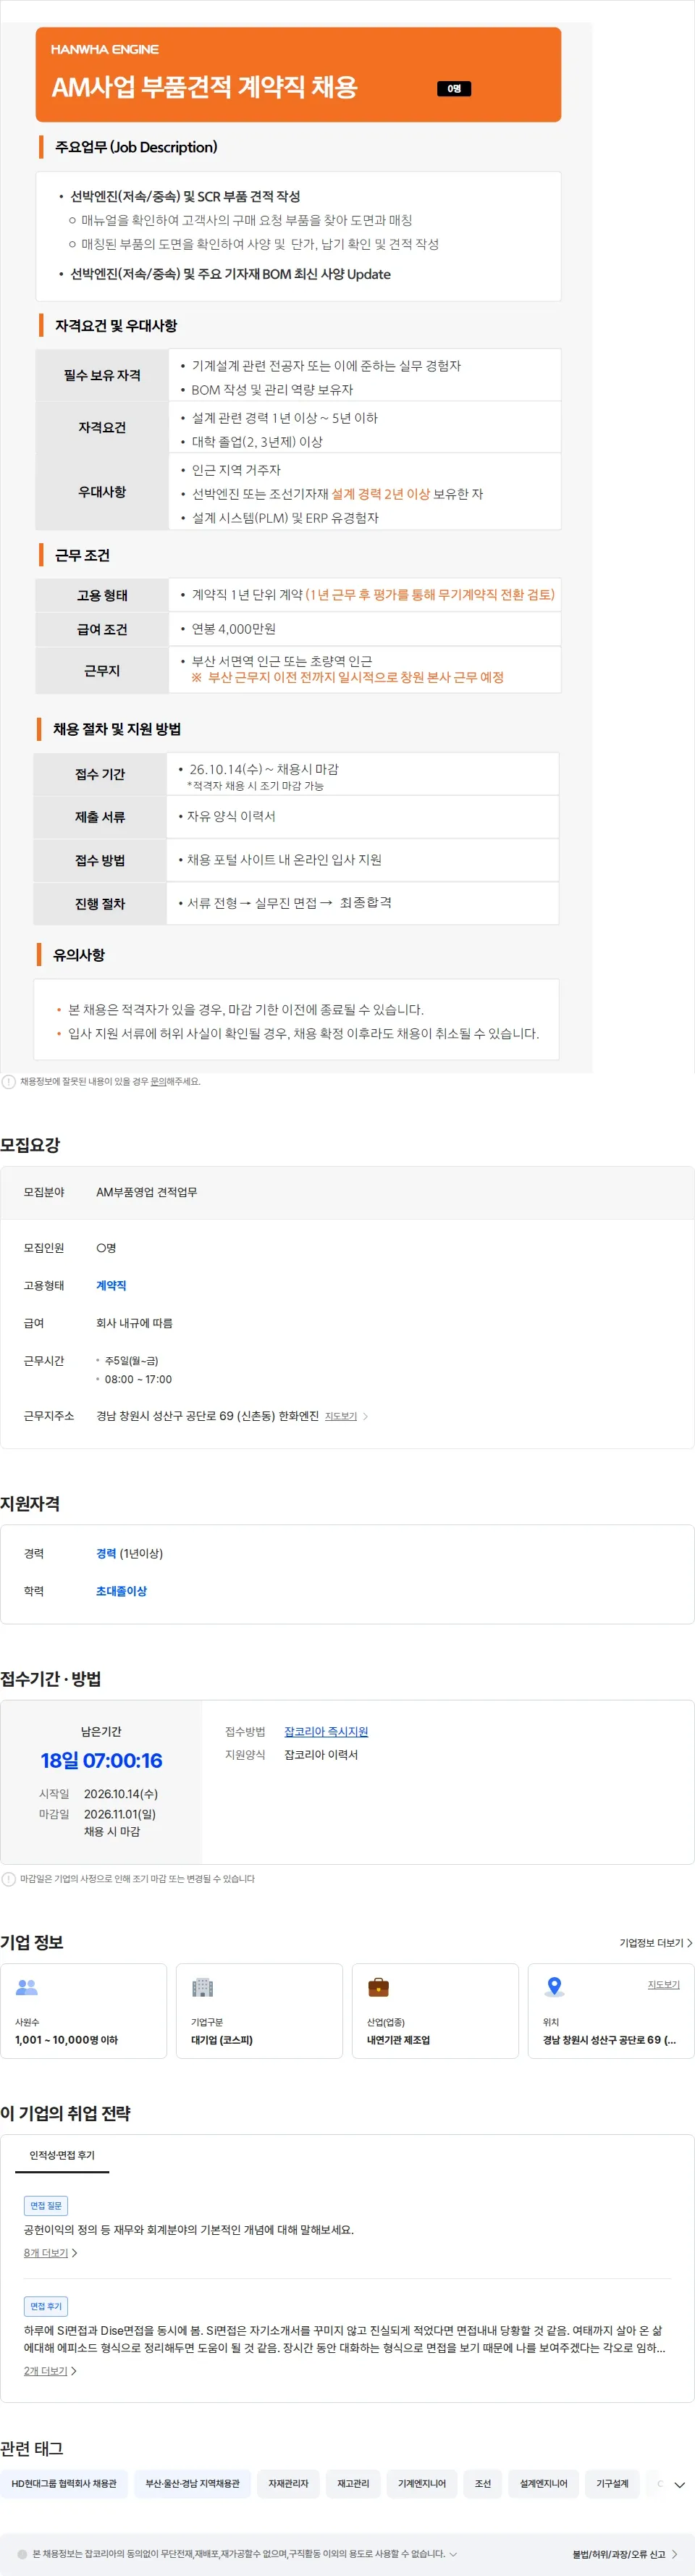Click info icon beside 마감일 notice
Image resolution: width=695 pixels, height=2576 pixels.
tap(9, 1879)
